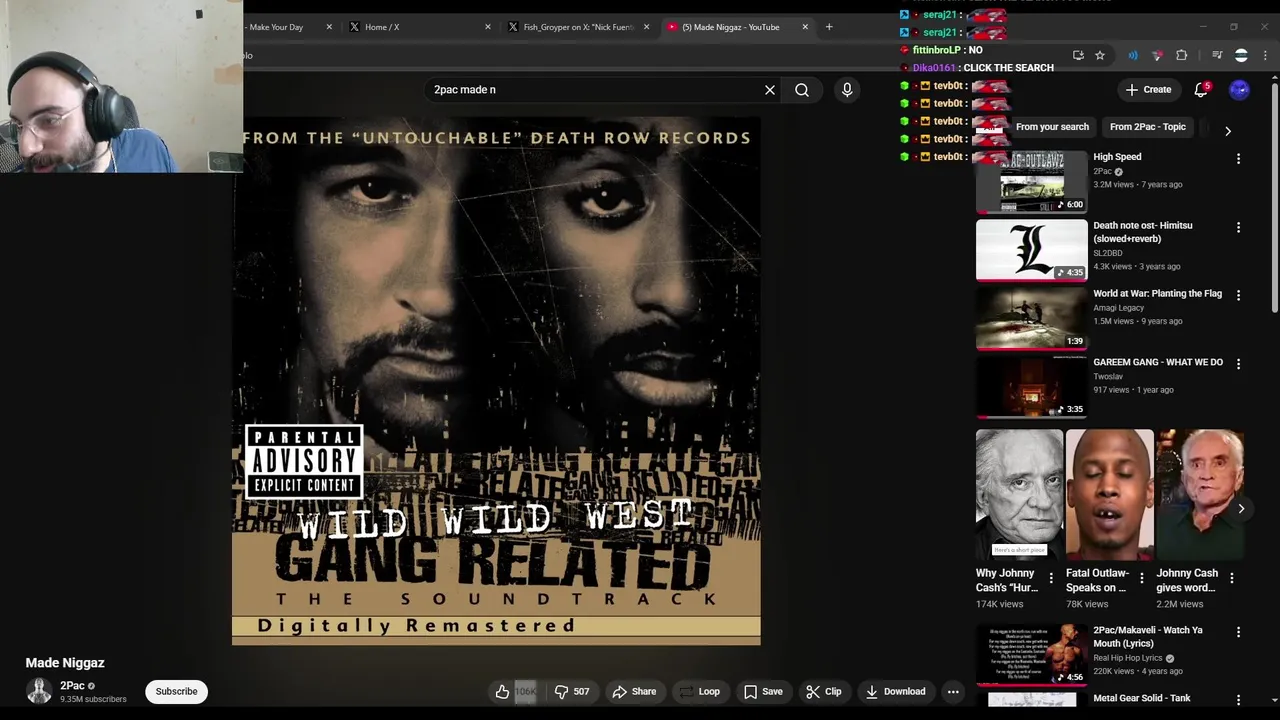Close the Fish_Groyper on X tab

(x=646, y=27)
